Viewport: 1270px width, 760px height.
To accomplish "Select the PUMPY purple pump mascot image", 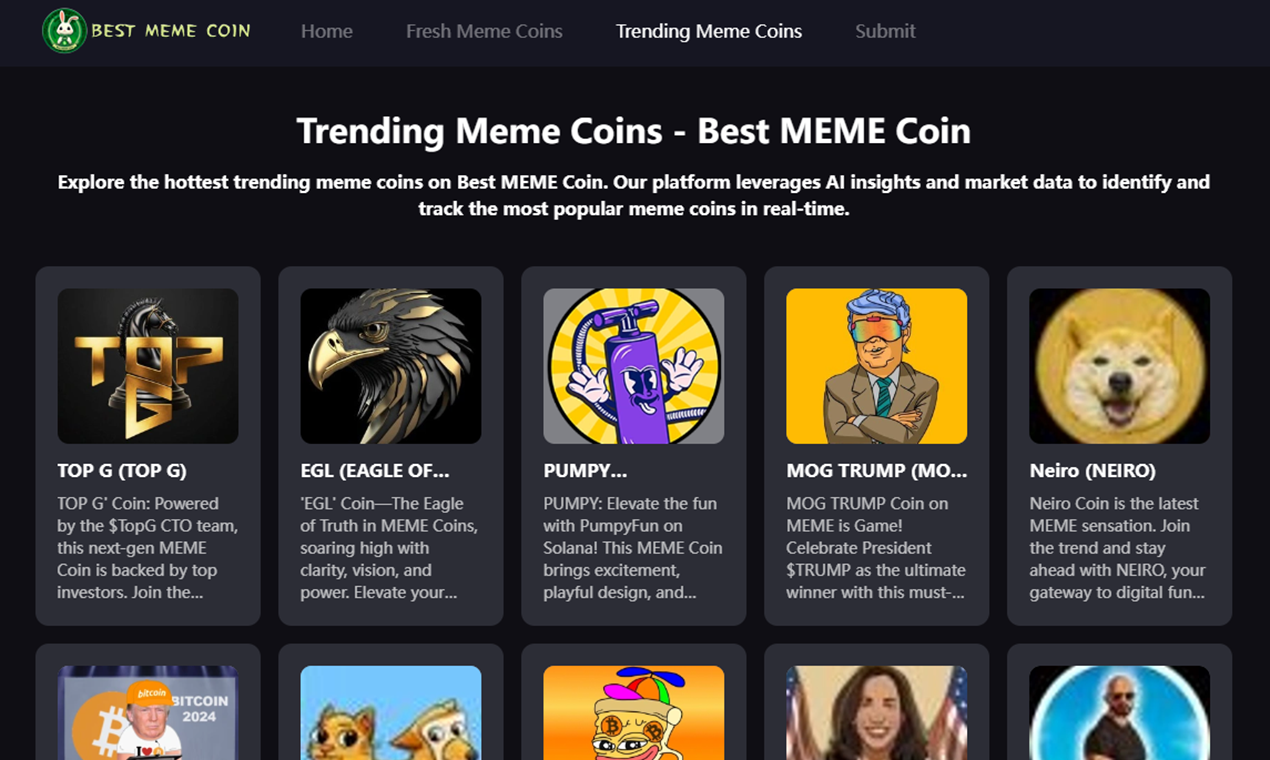I will coord(634,366).
